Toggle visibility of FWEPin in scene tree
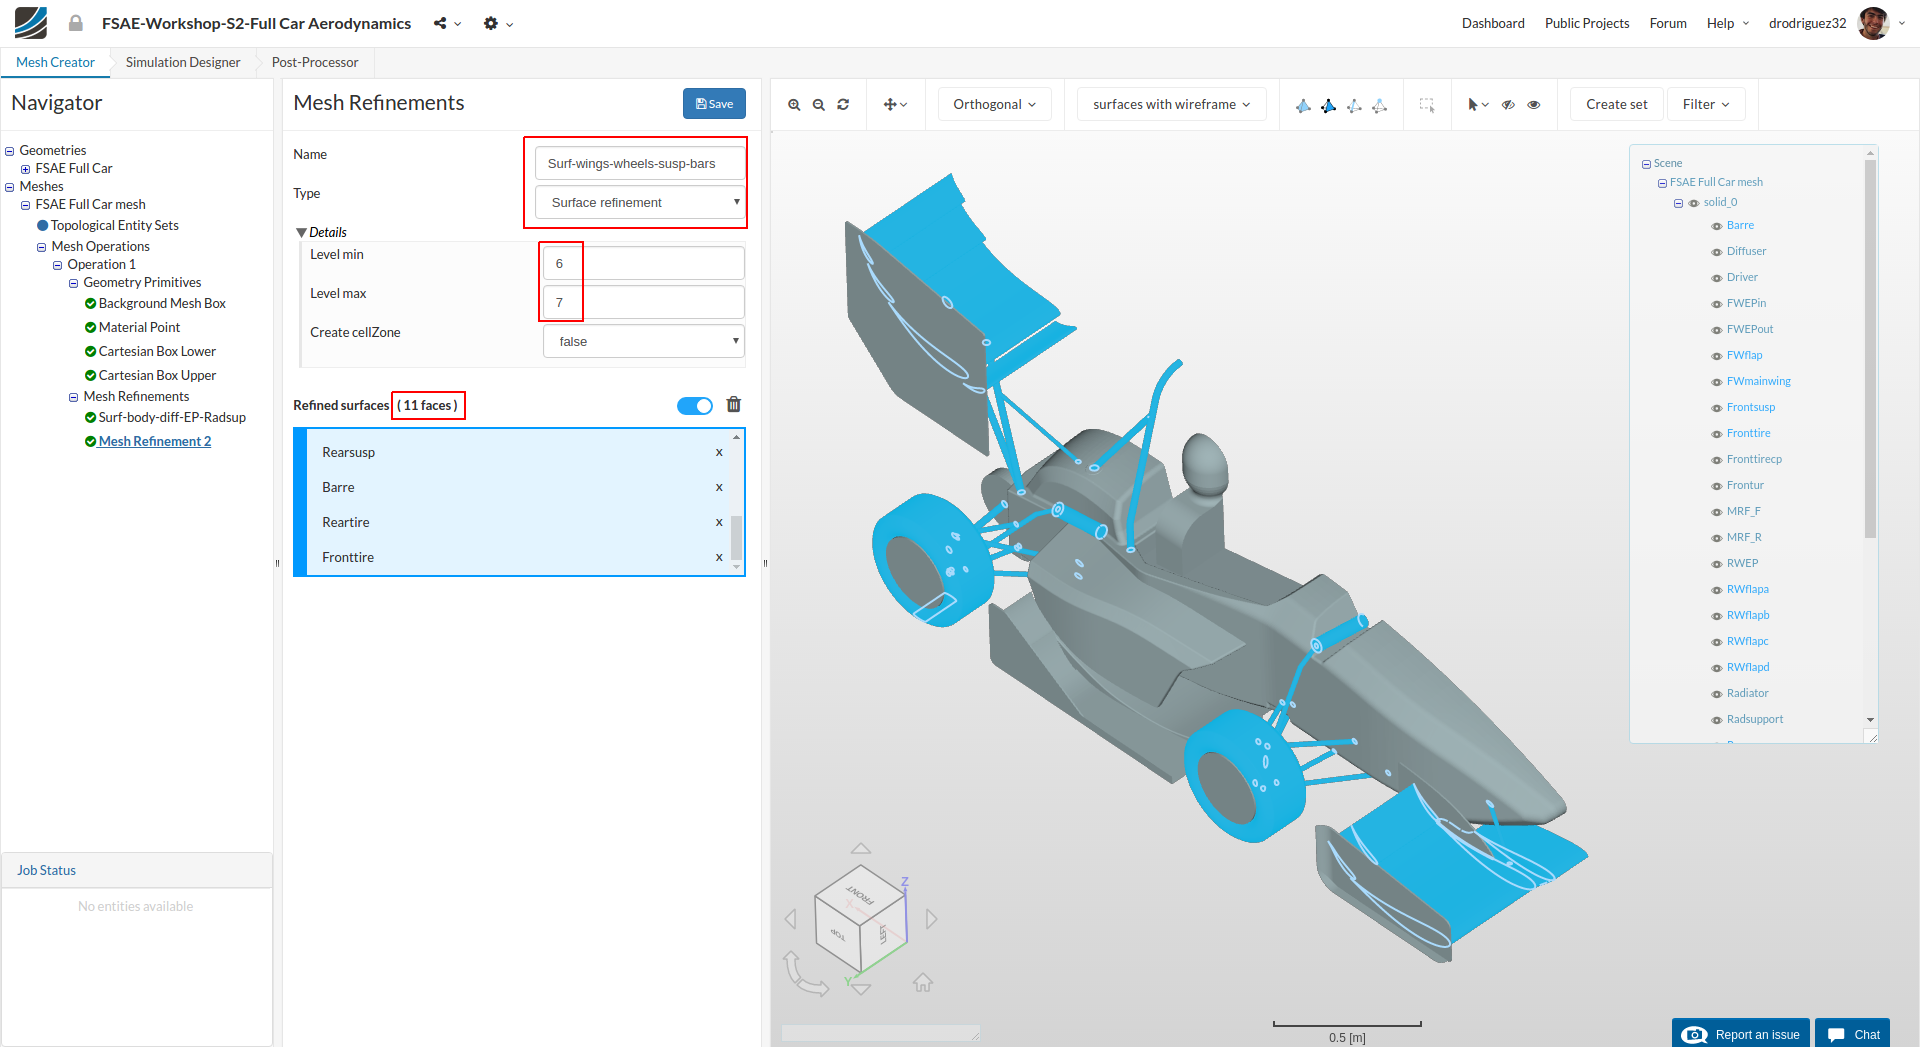Viewport: 1920px width, 1047px height. [1717, 304]
